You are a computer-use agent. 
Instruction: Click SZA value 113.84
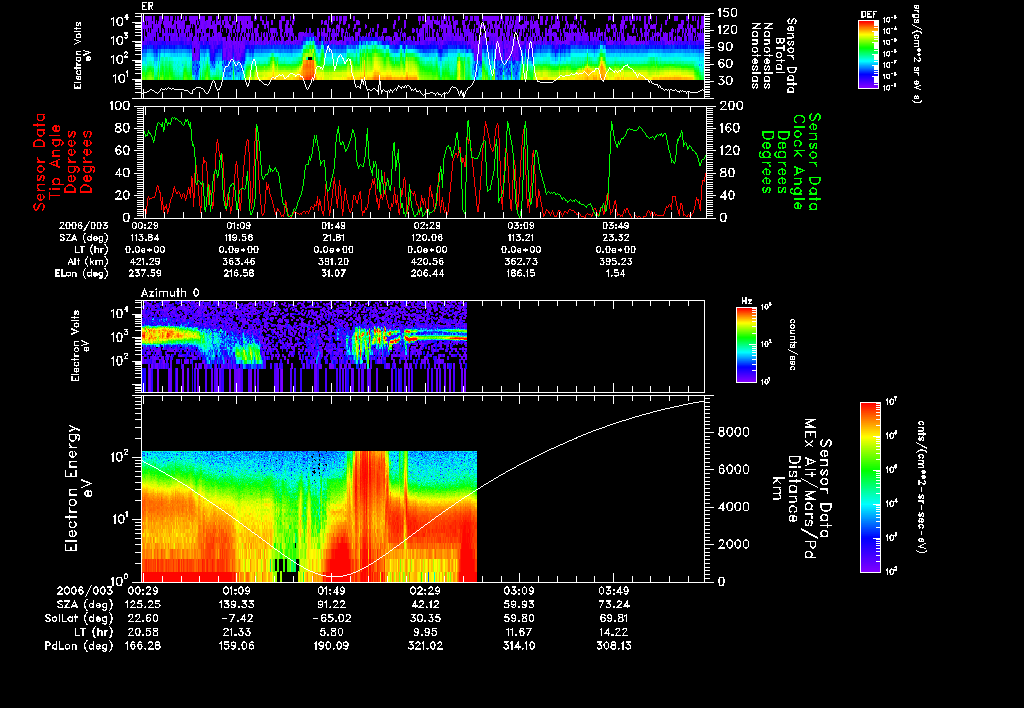coord(144,238)
